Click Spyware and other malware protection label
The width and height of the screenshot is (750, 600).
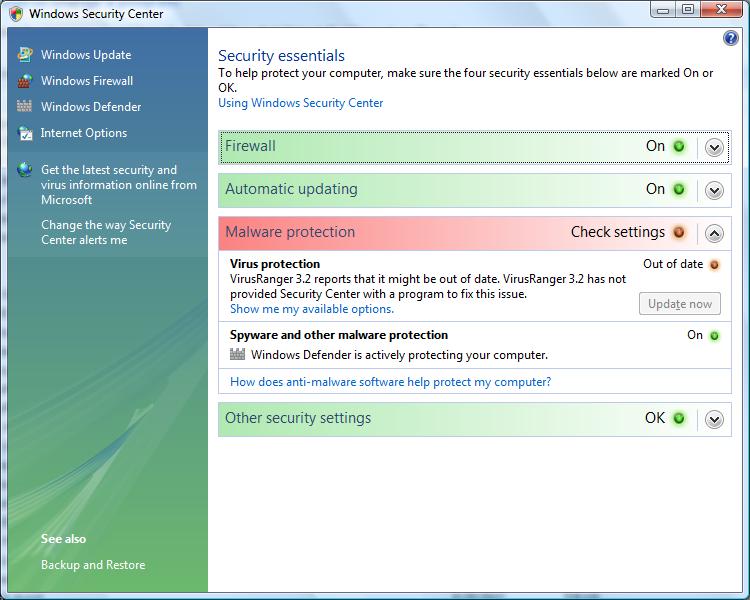(x=339, y=335)
